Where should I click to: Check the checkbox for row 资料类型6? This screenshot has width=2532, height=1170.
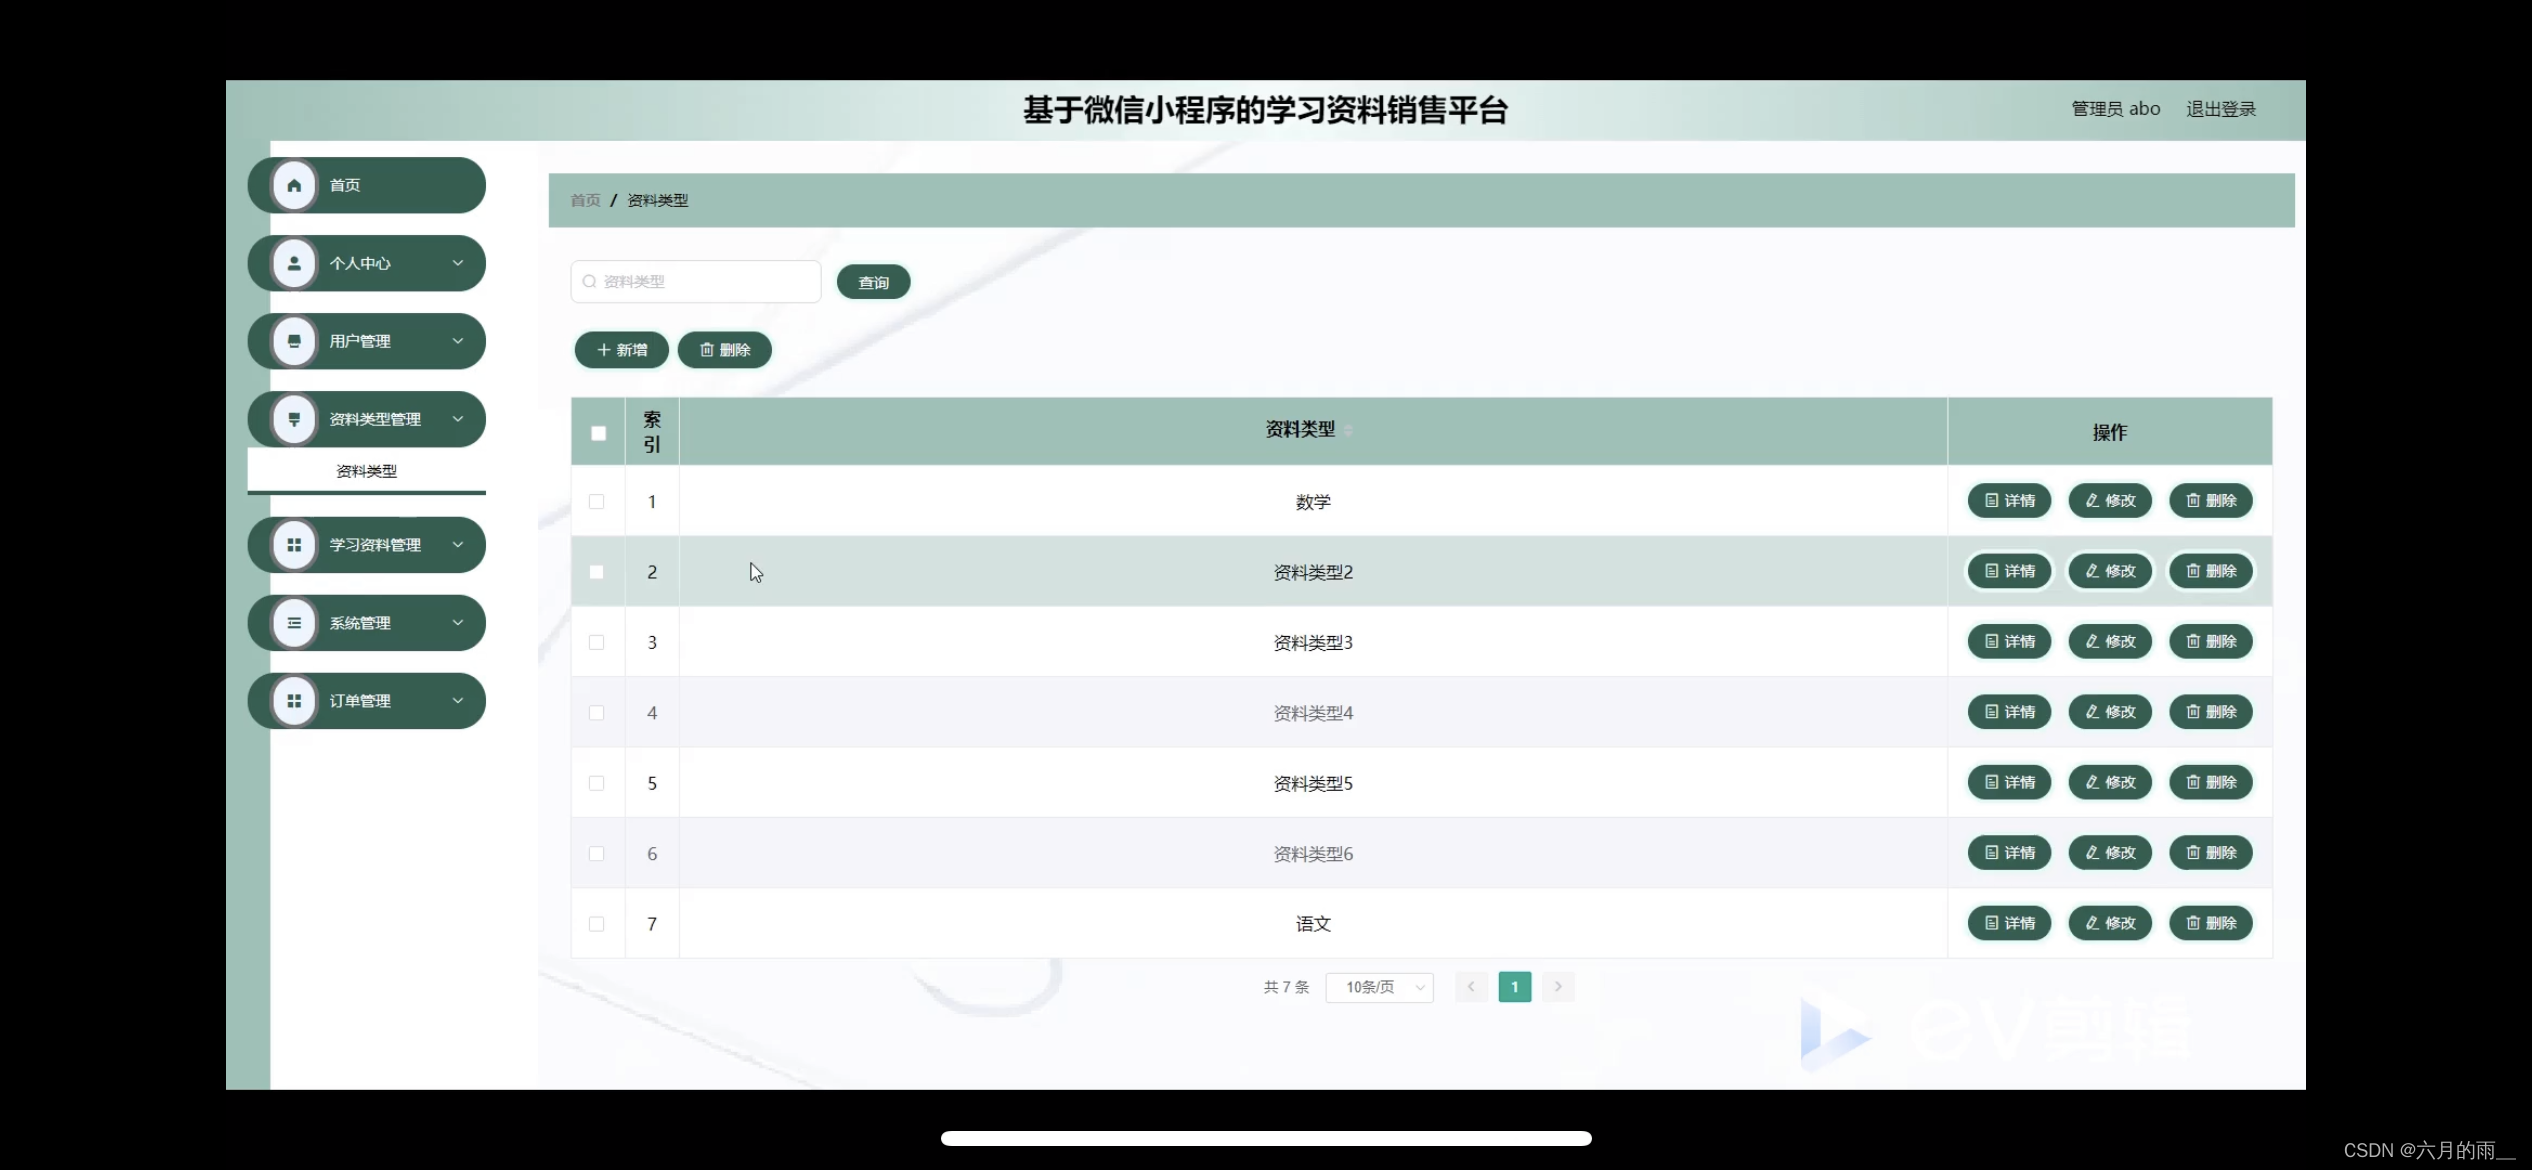(597, 853)
